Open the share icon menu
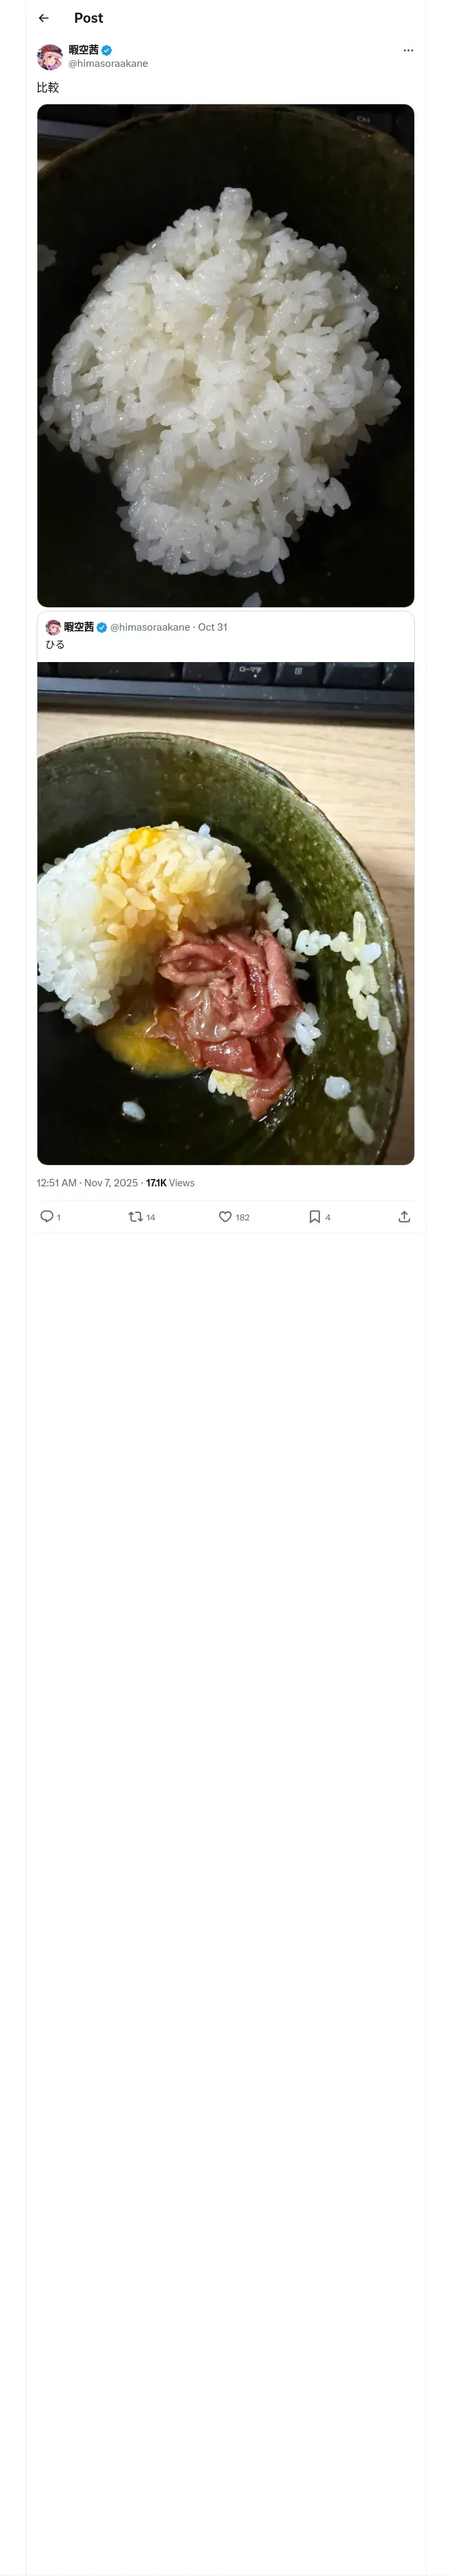Screen dimensions: 451x2576 404,1216
